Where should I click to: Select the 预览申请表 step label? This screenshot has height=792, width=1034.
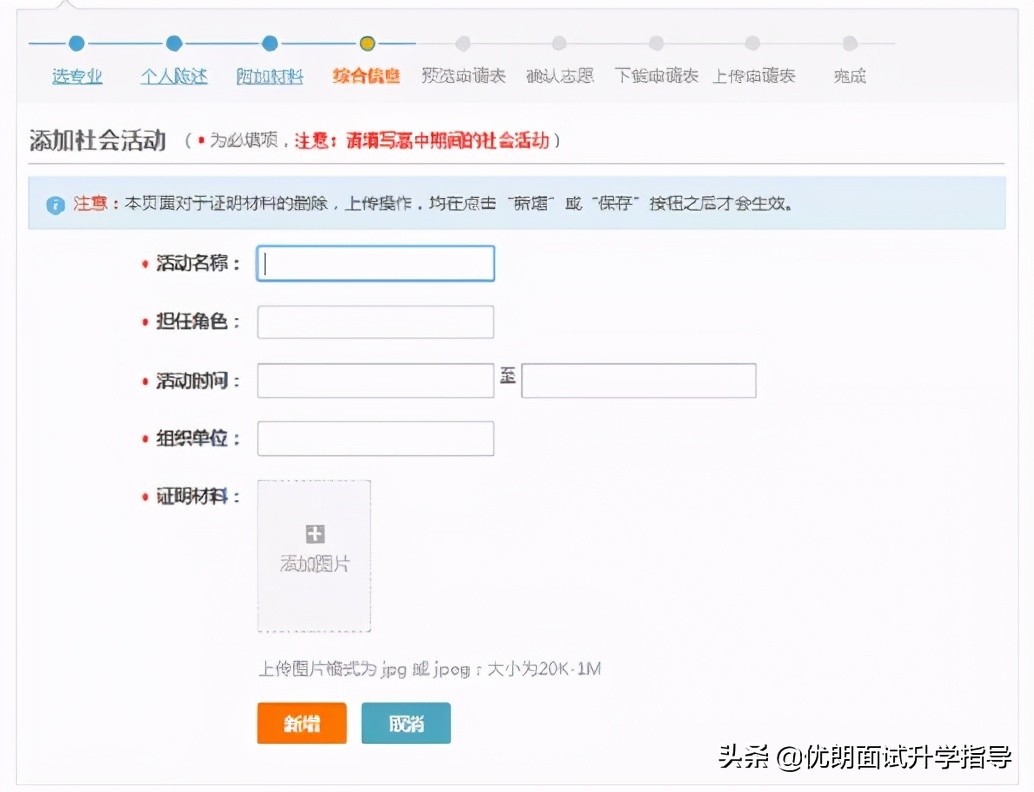pos(464,76)
